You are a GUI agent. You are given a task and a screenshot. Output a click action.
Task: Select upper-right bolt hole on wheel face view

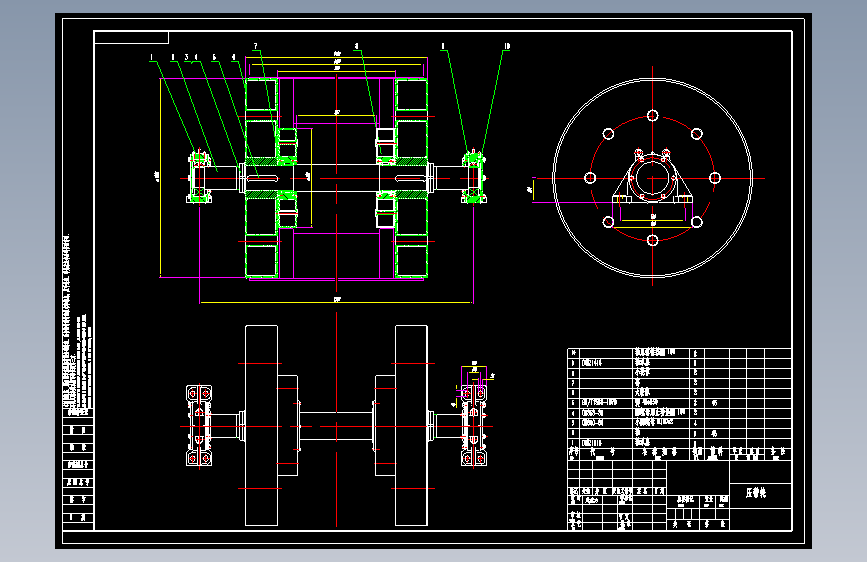[x=697, y=133]
